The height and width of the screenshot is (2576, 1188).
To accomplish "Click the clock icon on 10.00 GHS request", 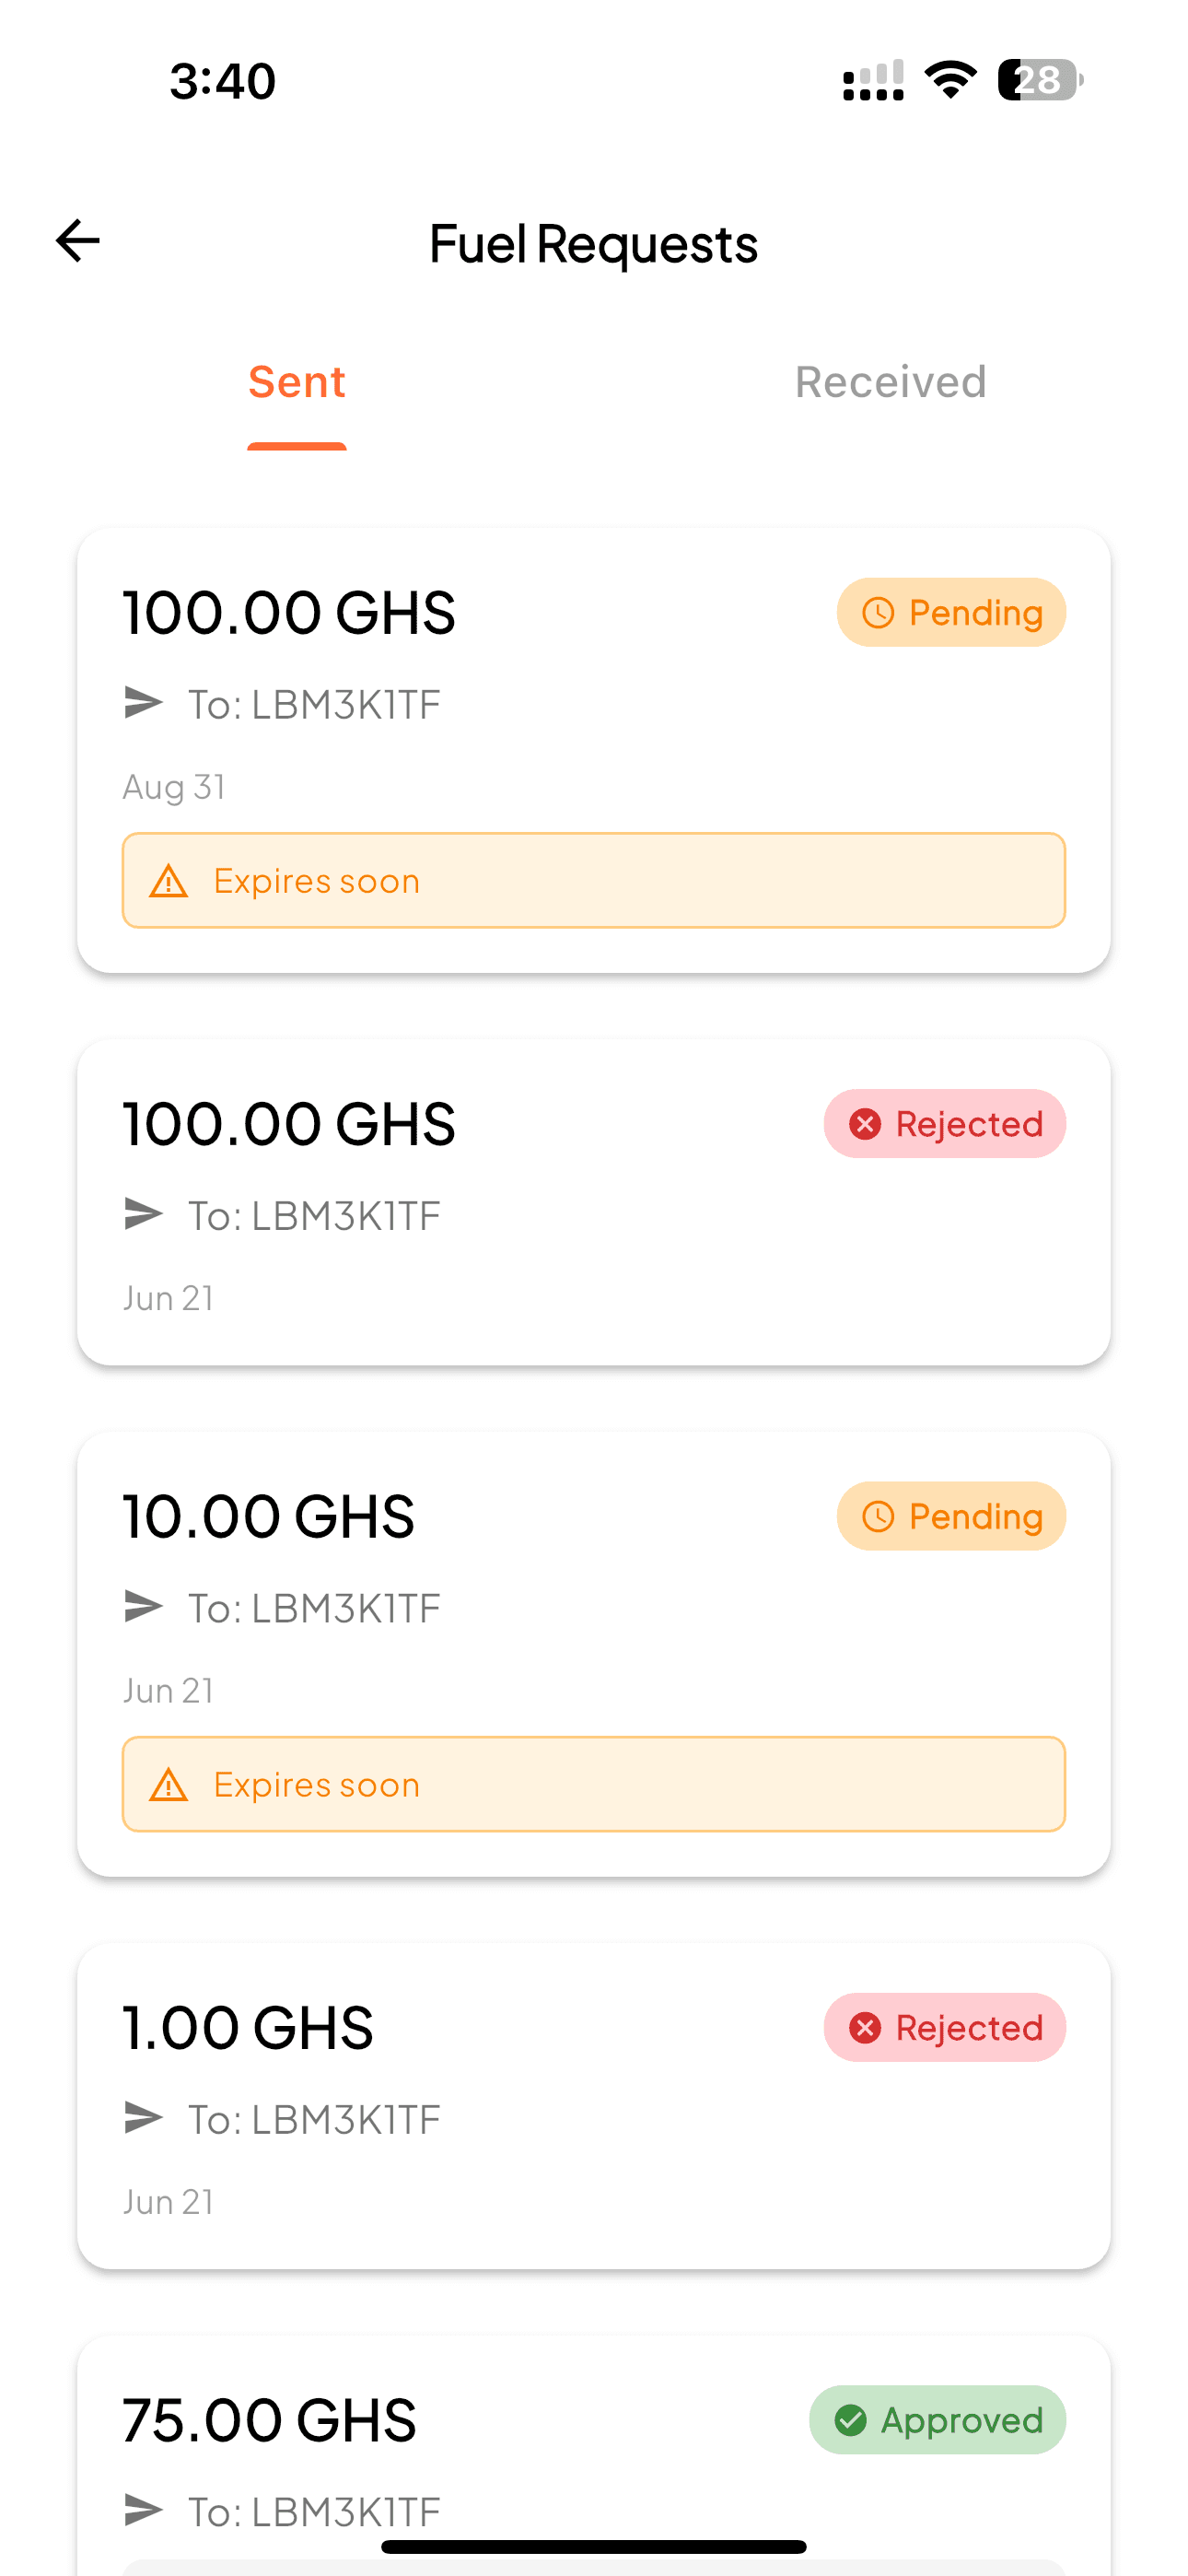I will click(x=878, y=1516).
